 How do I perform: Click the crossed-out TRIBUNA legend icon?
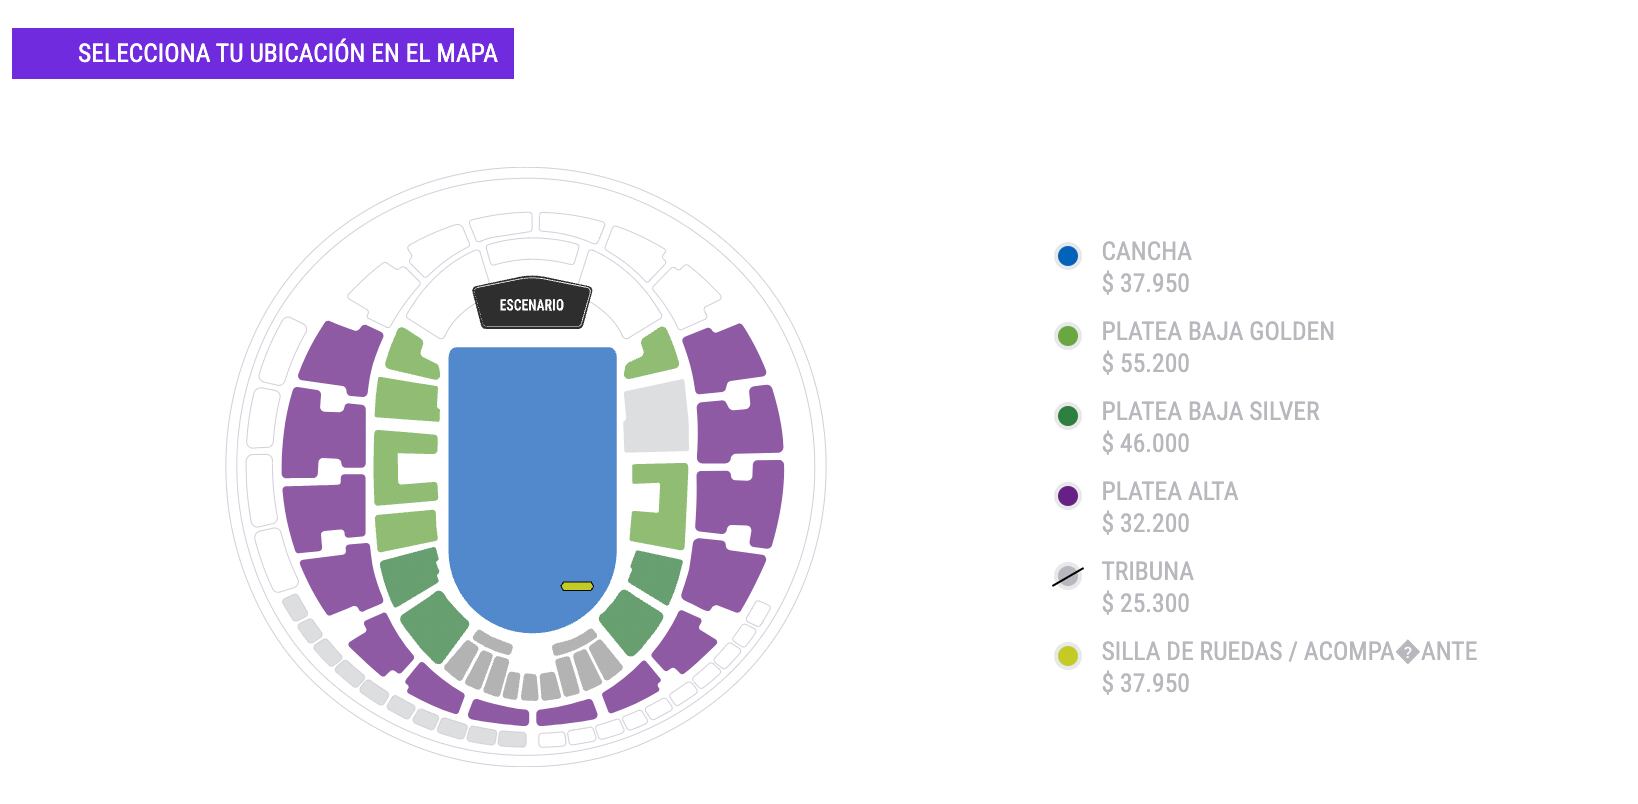coord(1069,576)
